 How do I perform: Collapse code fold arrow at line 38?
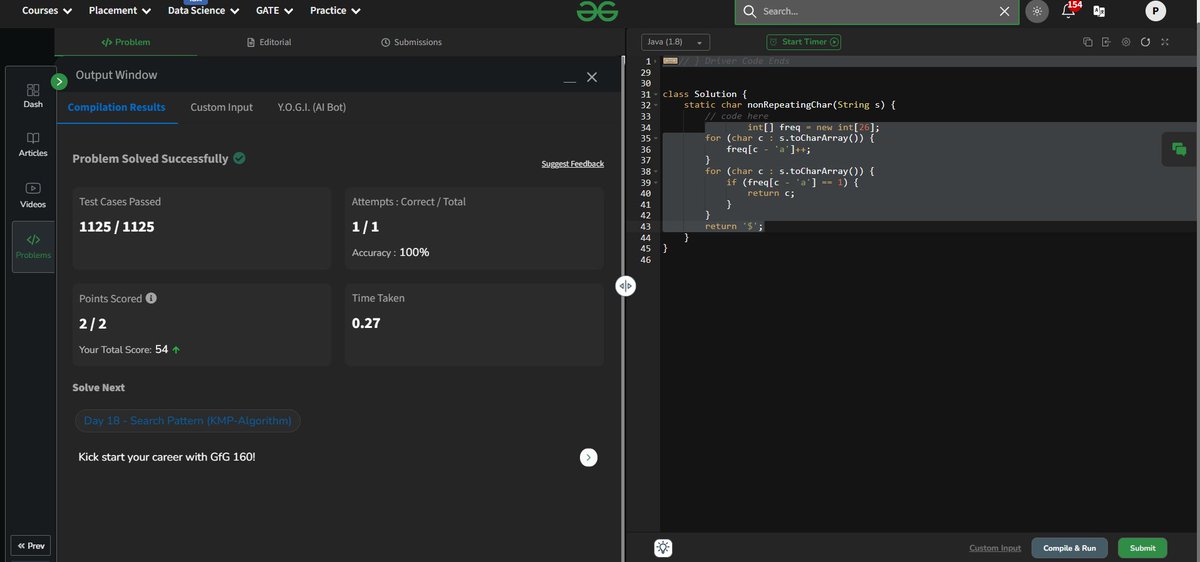coord(656,172)
